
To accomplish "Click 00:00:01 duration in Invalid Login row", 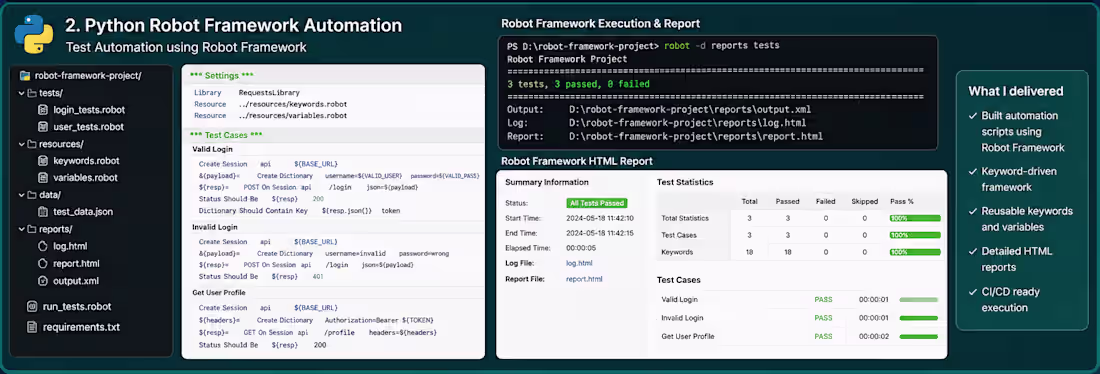I will point(873,318).
